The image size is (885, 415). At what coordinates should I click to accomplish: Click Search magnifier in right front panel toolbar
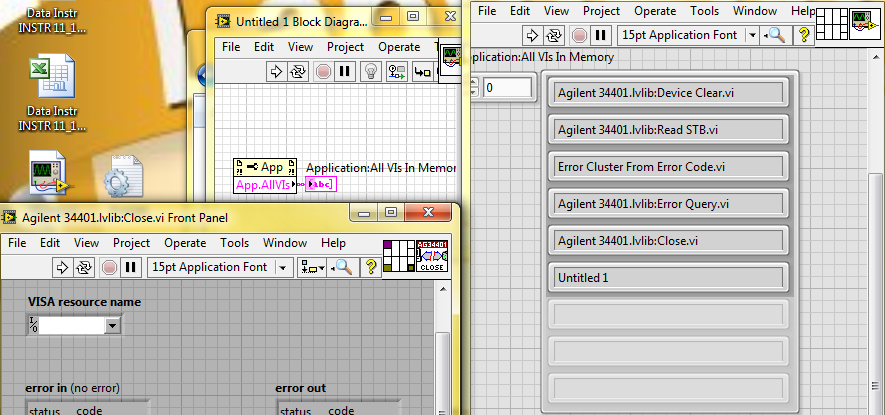coord(775,35)
